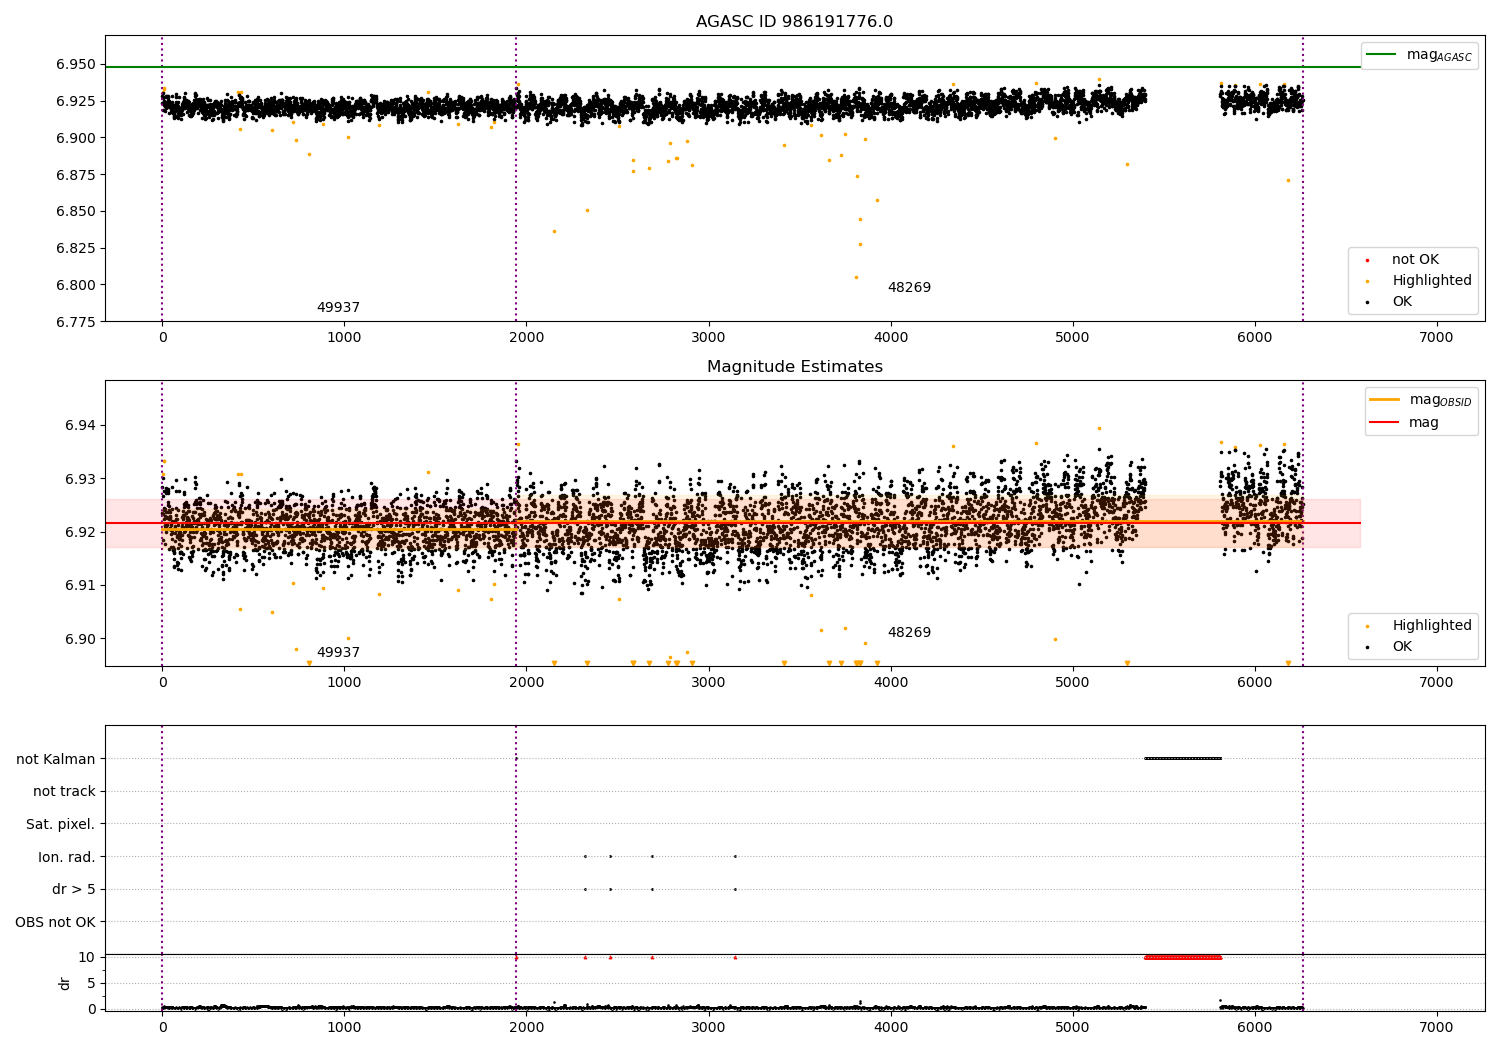Viewport: 1500px width, 1050px height.
Task: Click the 49937 label in the middle plot
Action: click(x=338, y=653)
